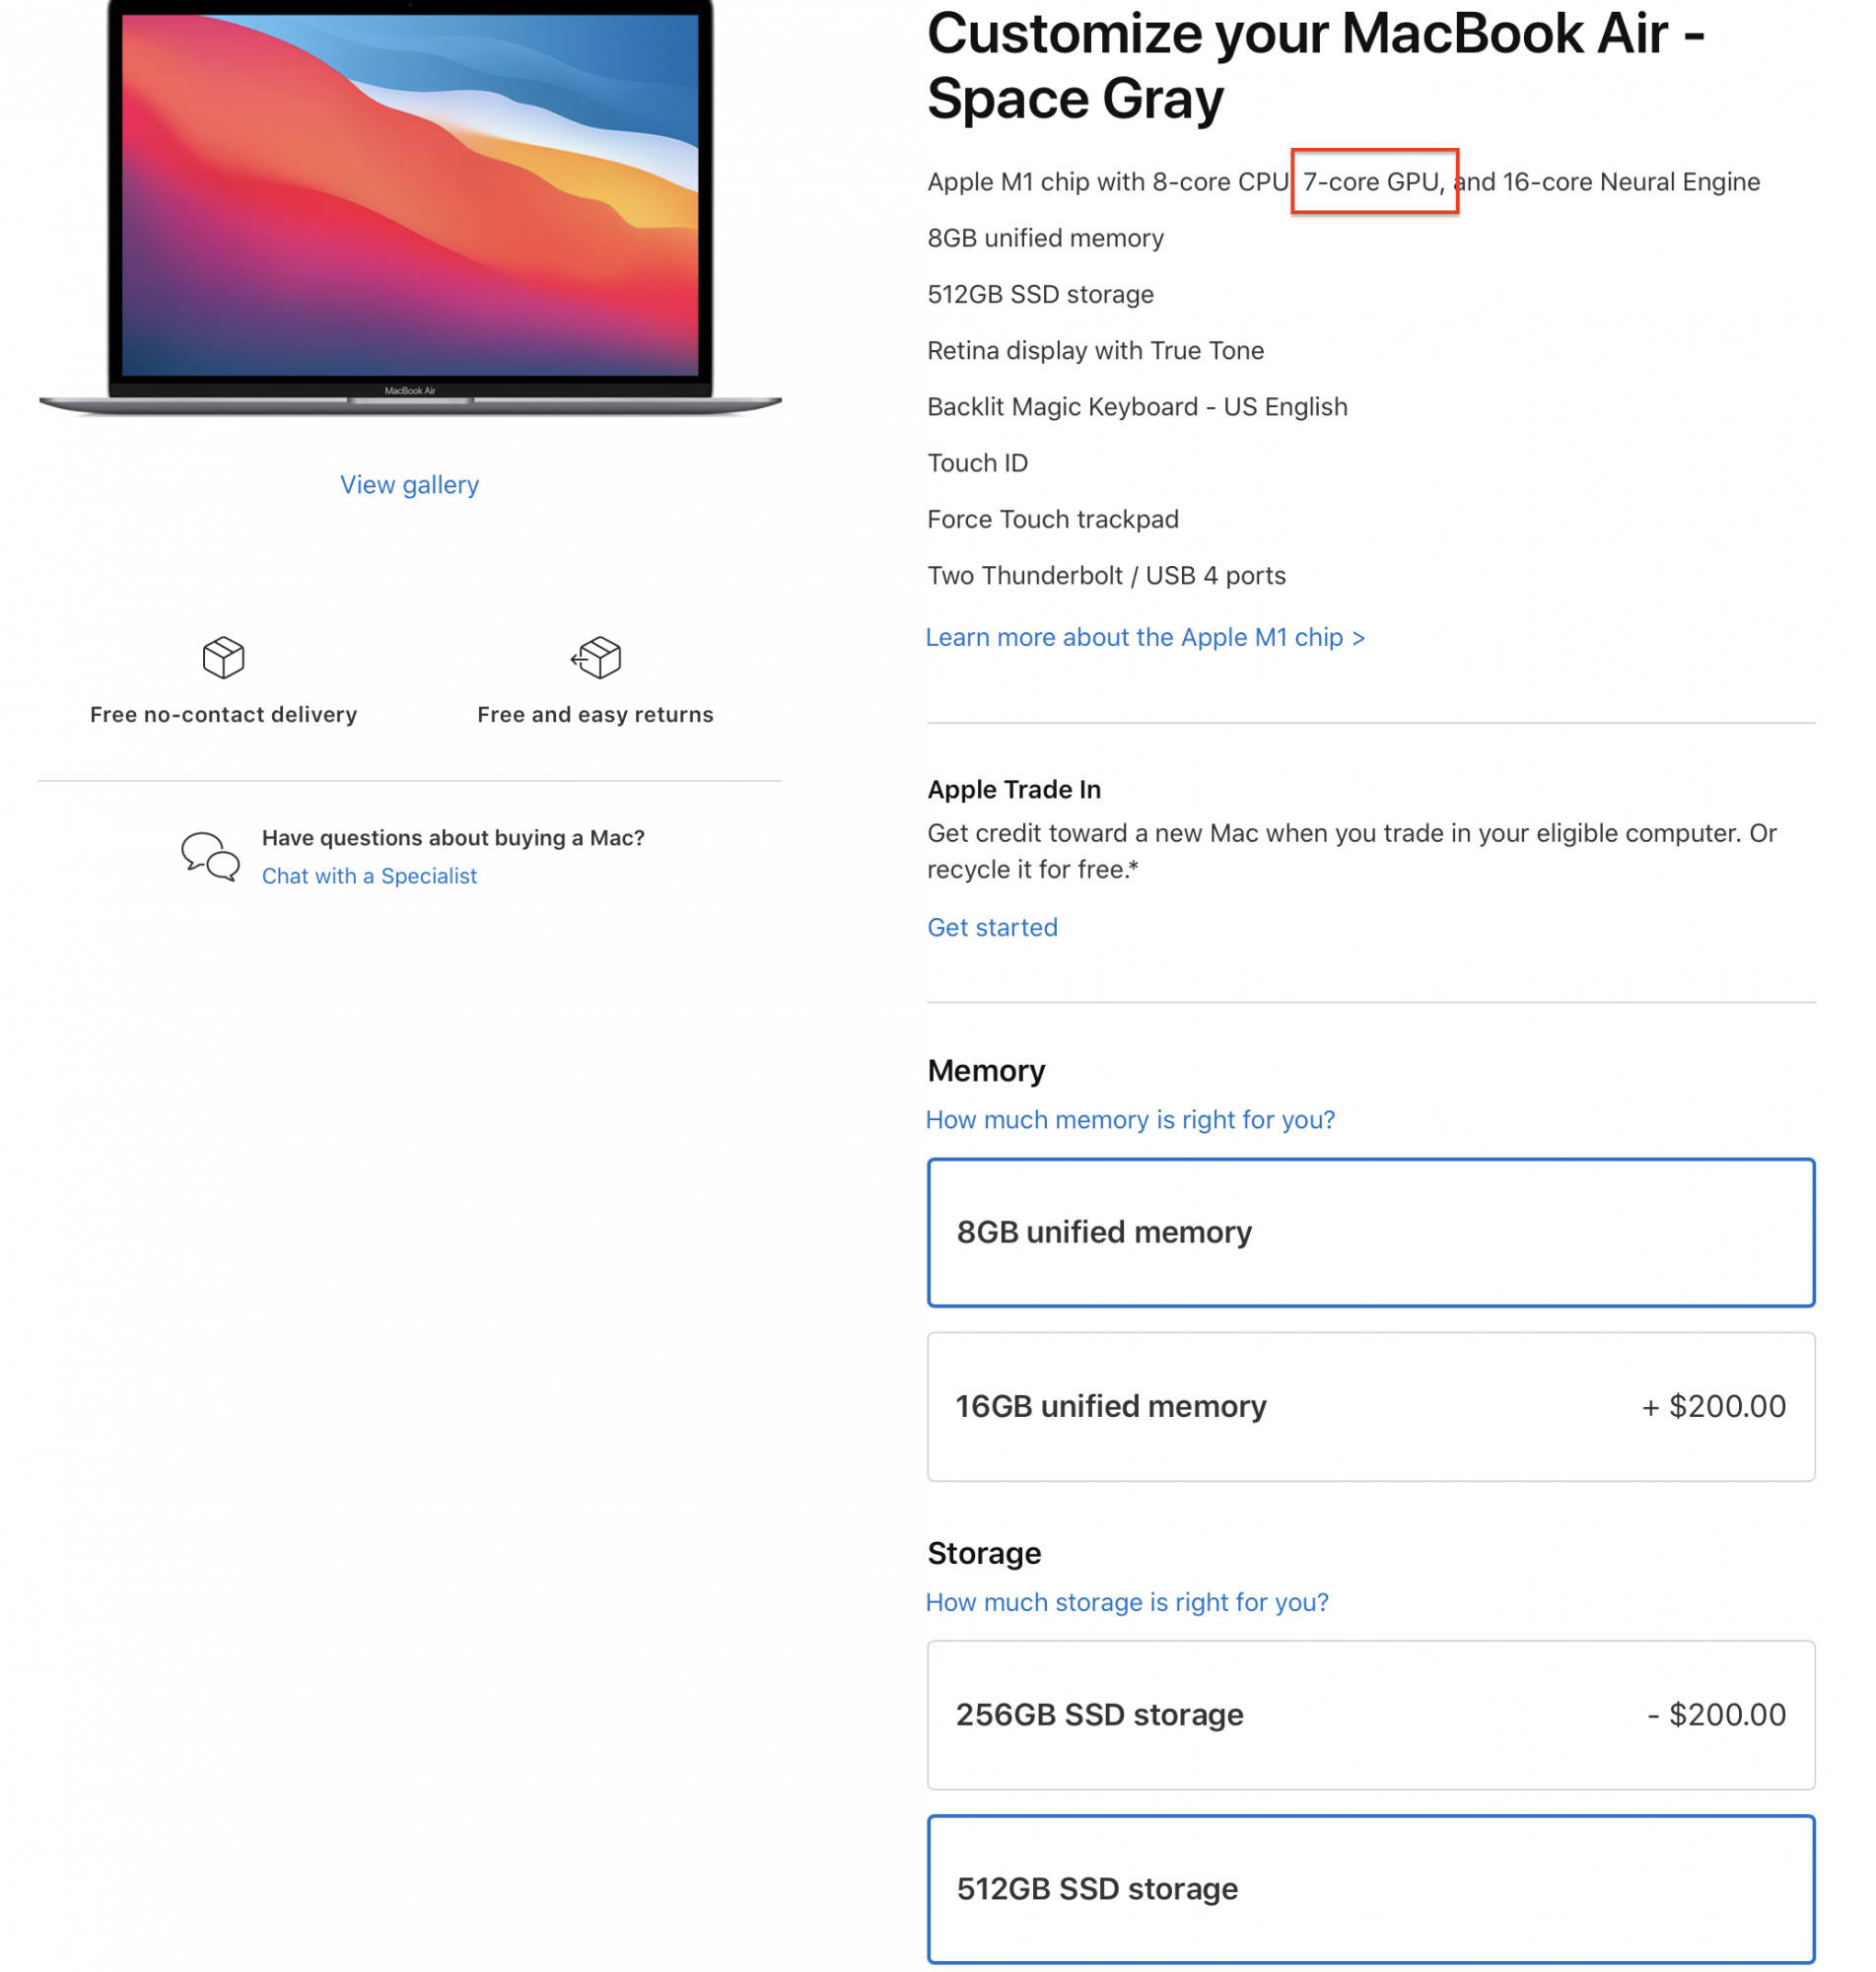Click the free no-contact delivery box icon
1876x1972 pixels.
tap(223, 657)
